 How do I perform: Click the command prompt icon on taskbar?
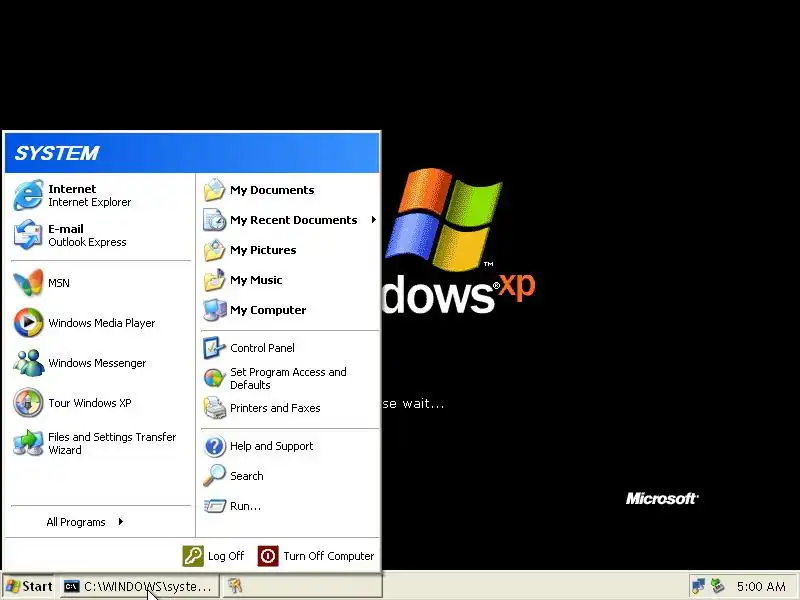(x=72, y=586)
